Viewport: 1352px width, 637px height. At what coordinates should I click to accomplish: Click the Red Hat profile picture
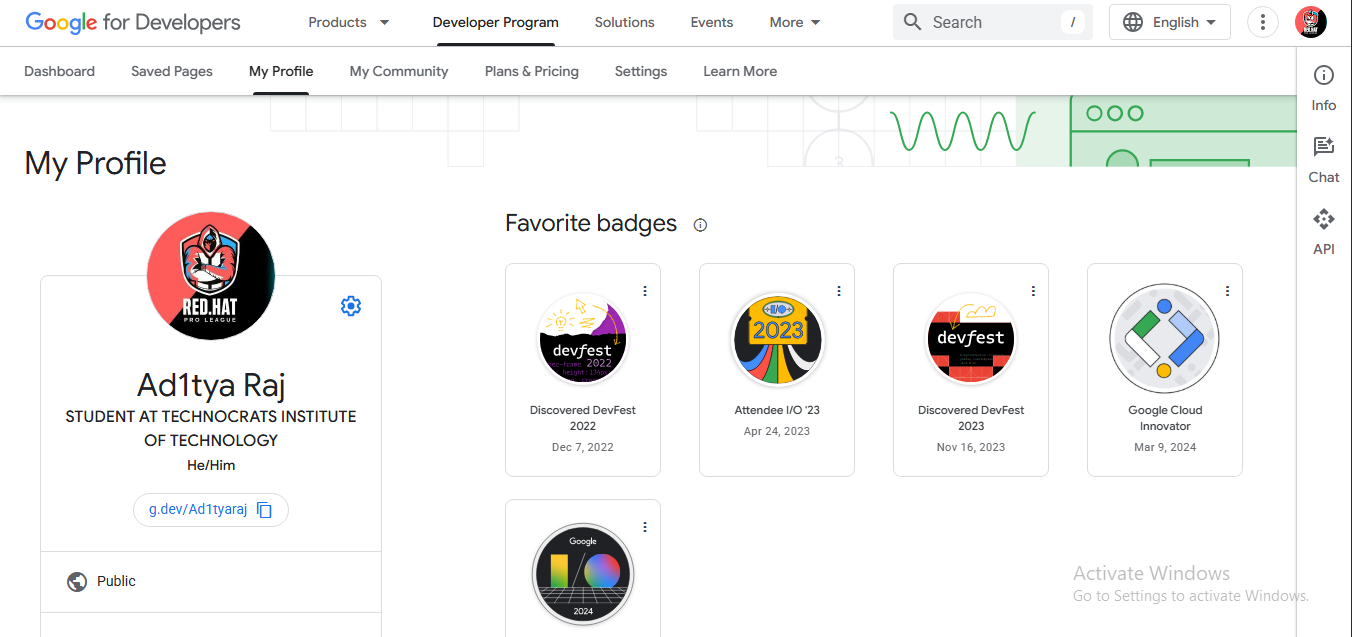click(x=211, y=276)
